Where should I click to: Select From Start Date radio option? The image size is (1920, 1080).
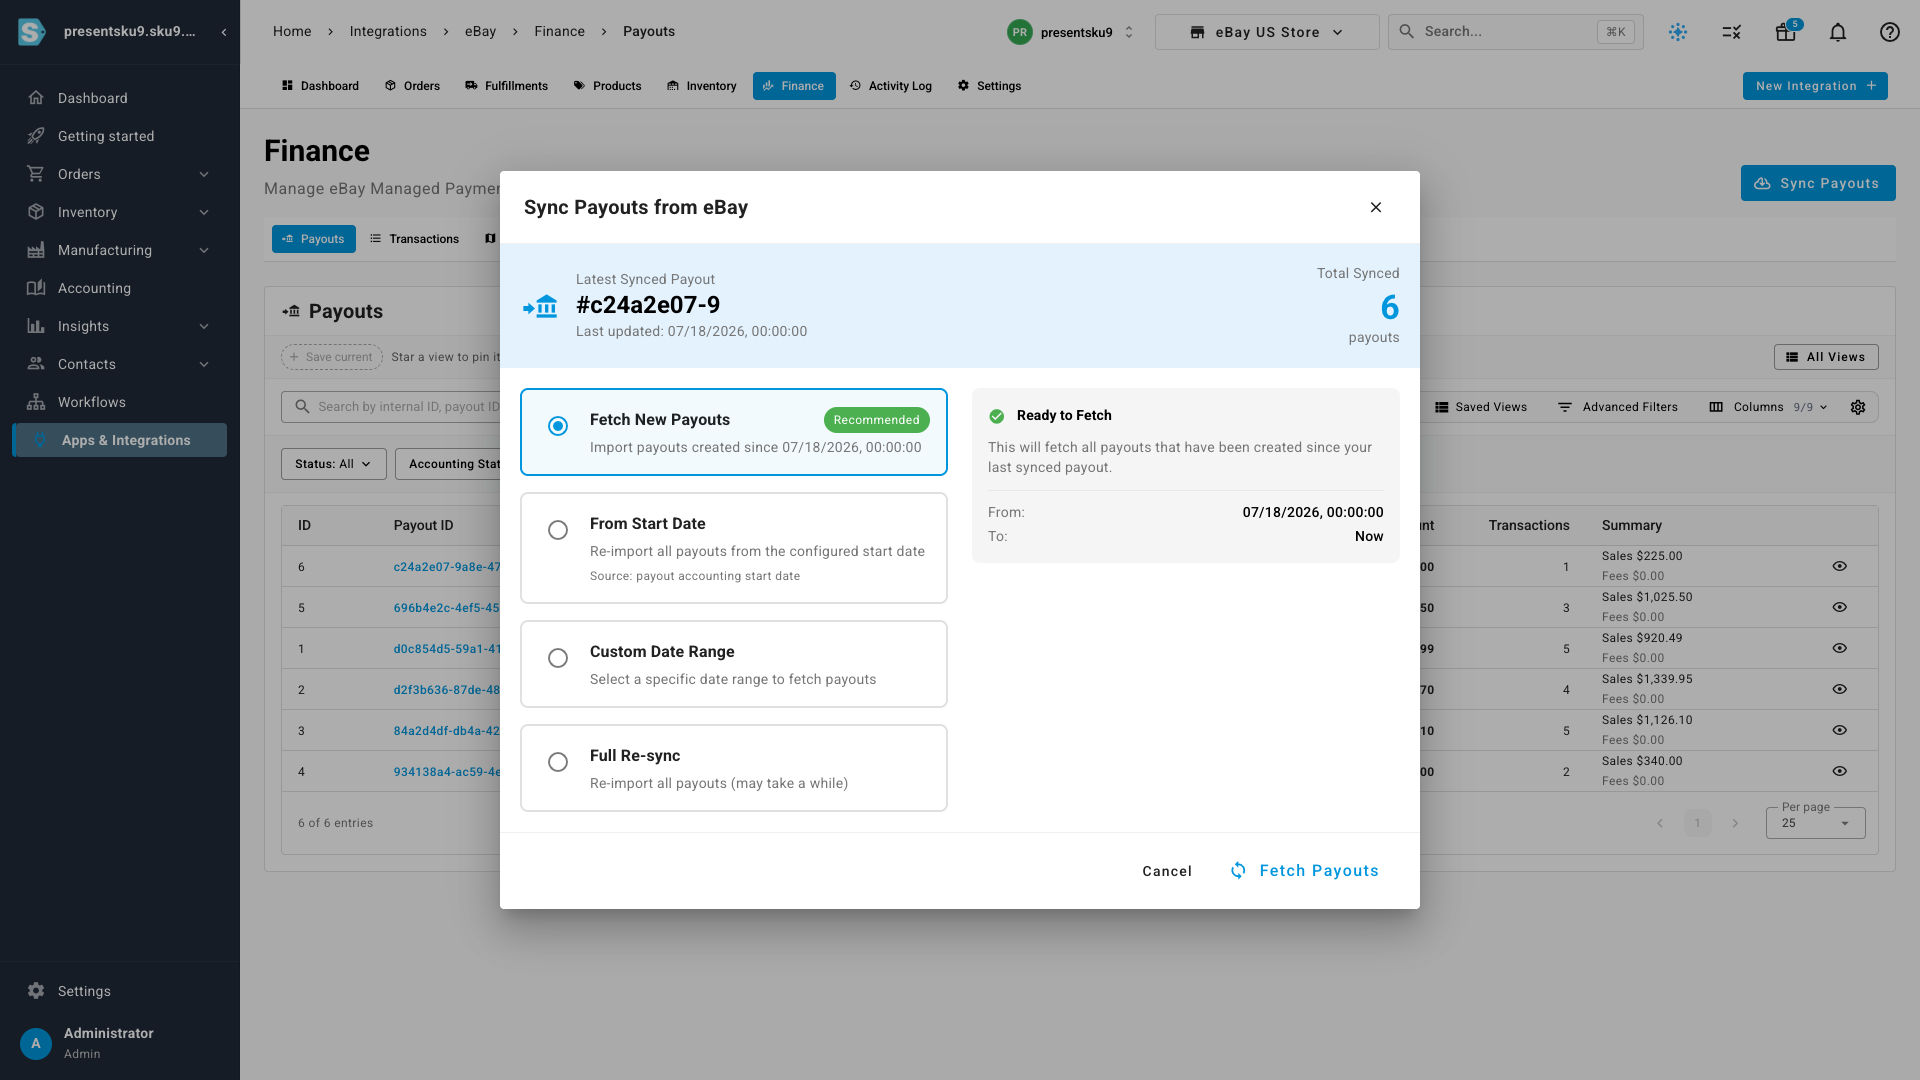pyautogui.click(x=558, y=530)
